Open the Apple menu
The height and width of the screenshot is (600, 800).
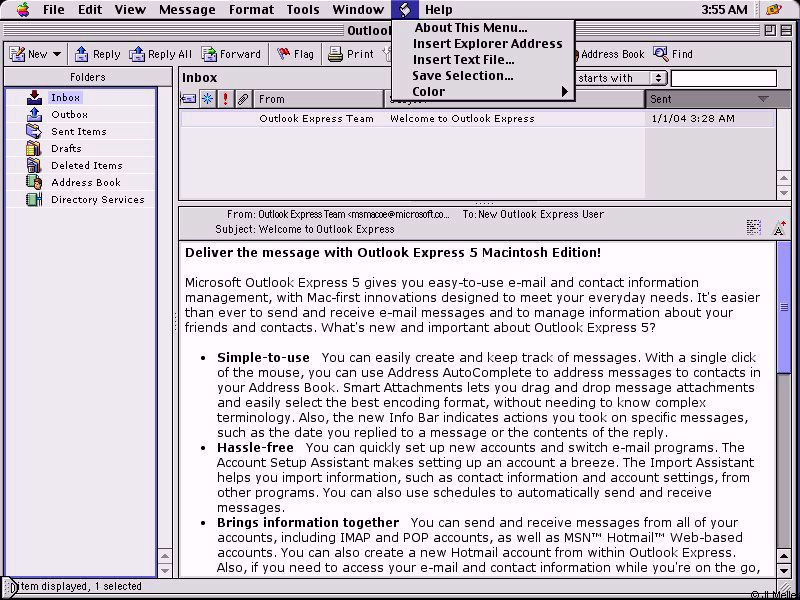(x=22, y=9)
